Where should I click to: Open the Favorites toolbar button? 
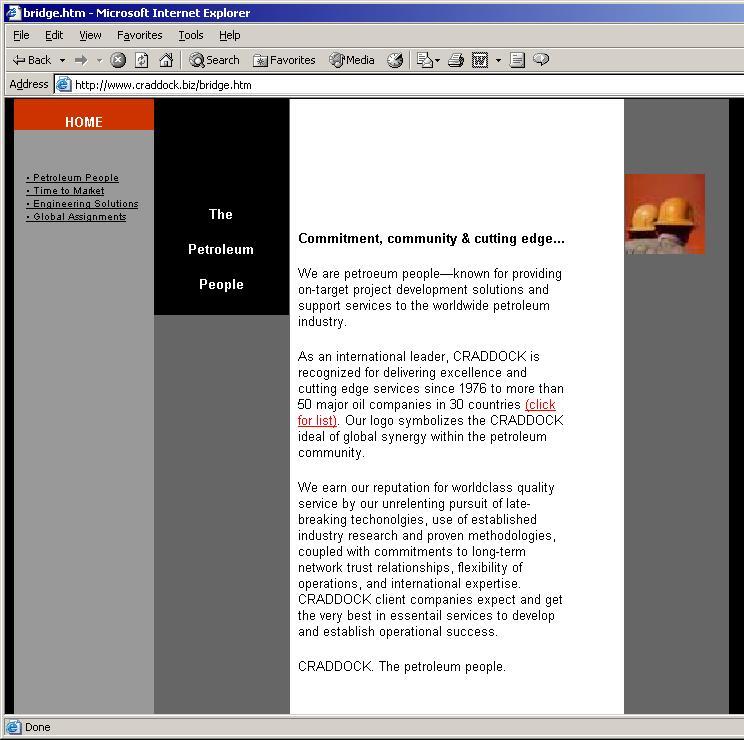point(284,60)
